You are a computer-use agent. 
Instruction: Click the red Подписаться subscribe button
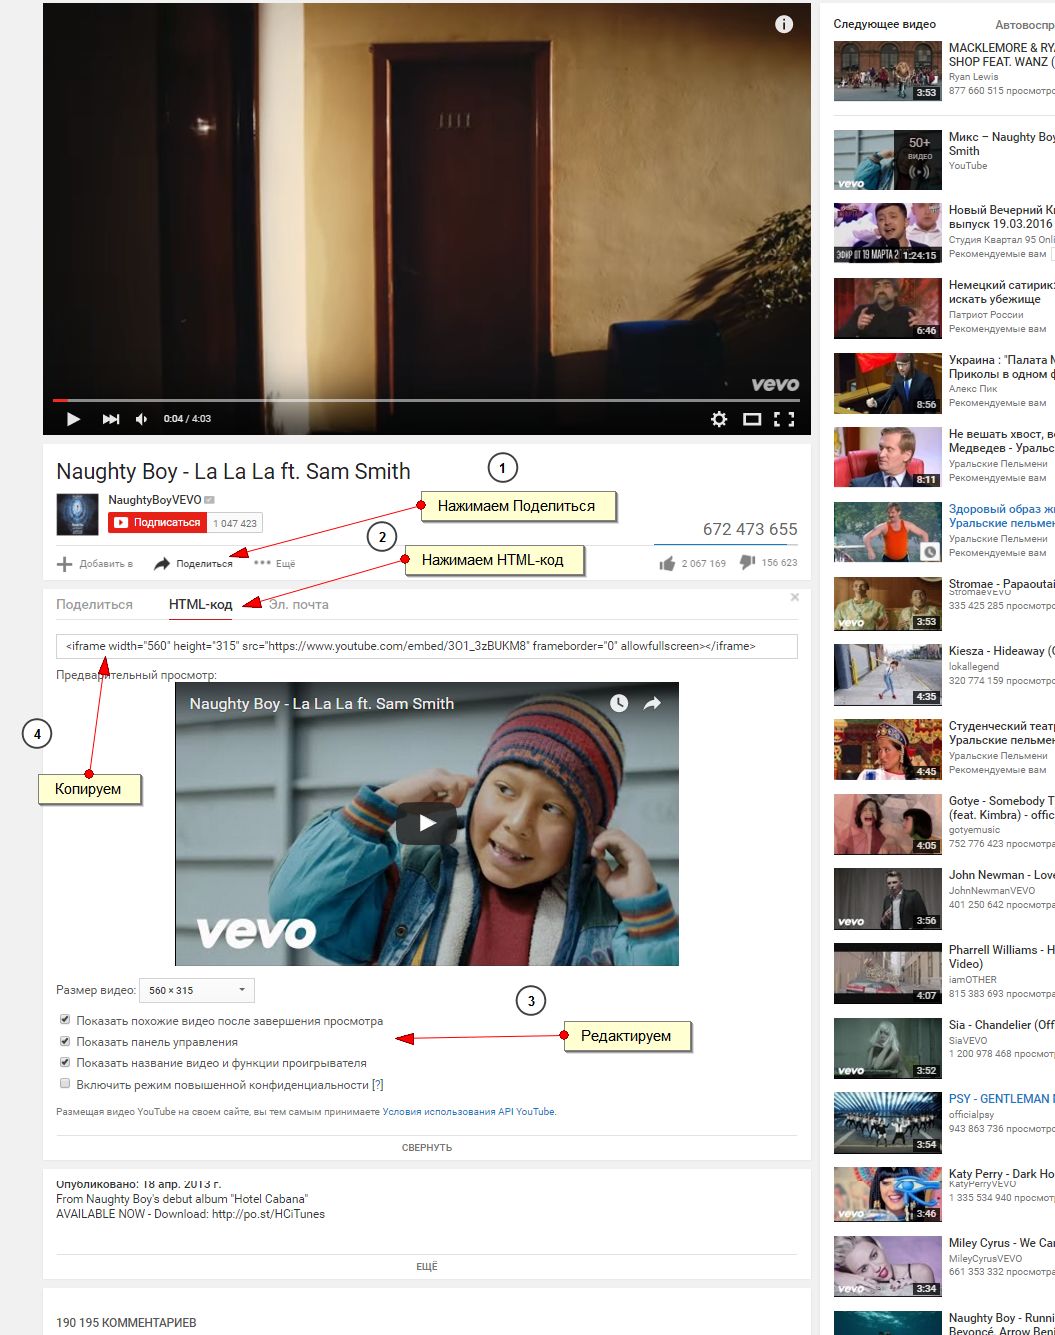tap(156, 522)
